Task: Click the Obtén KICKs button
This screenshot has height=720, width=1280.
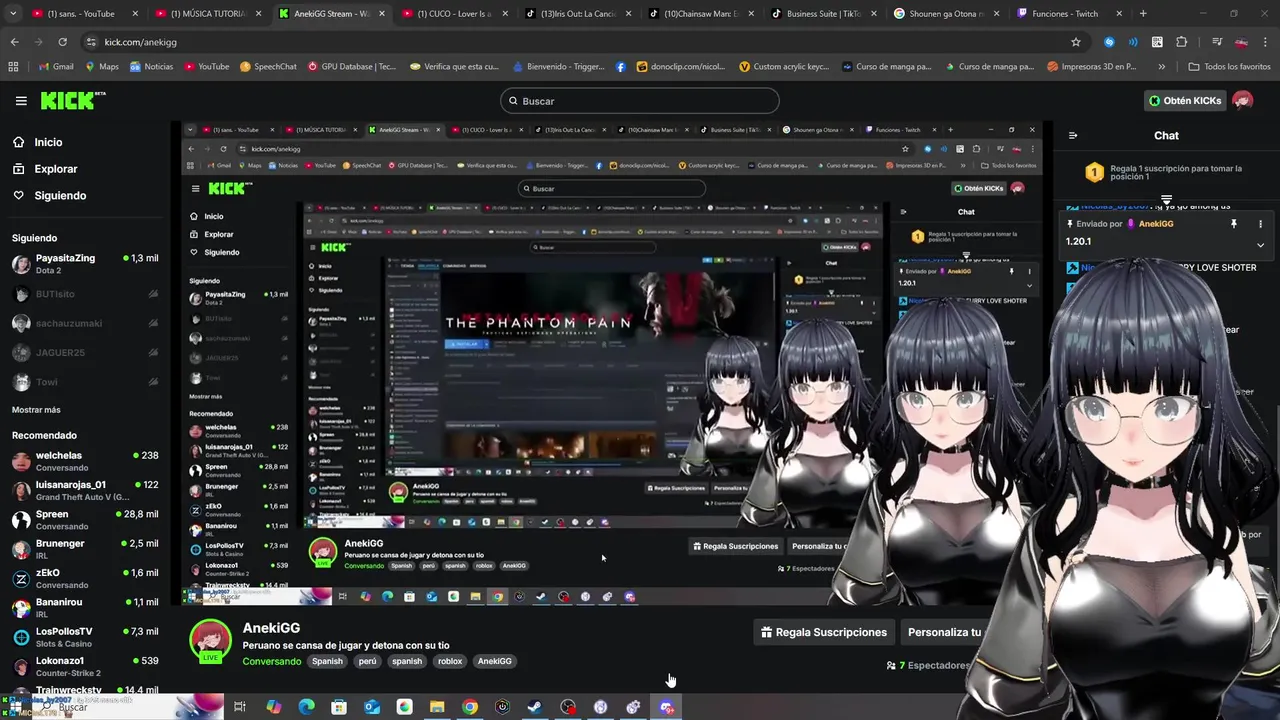Action: tap(1185, 101)
